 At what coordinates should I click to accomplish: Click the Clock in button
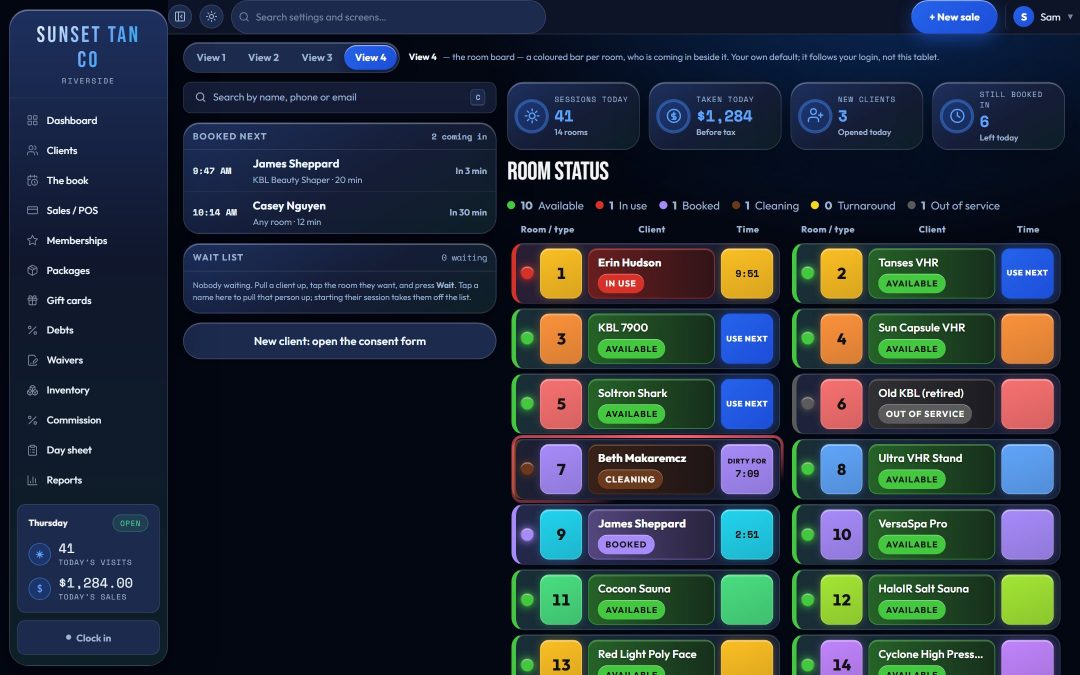(88, 638)
